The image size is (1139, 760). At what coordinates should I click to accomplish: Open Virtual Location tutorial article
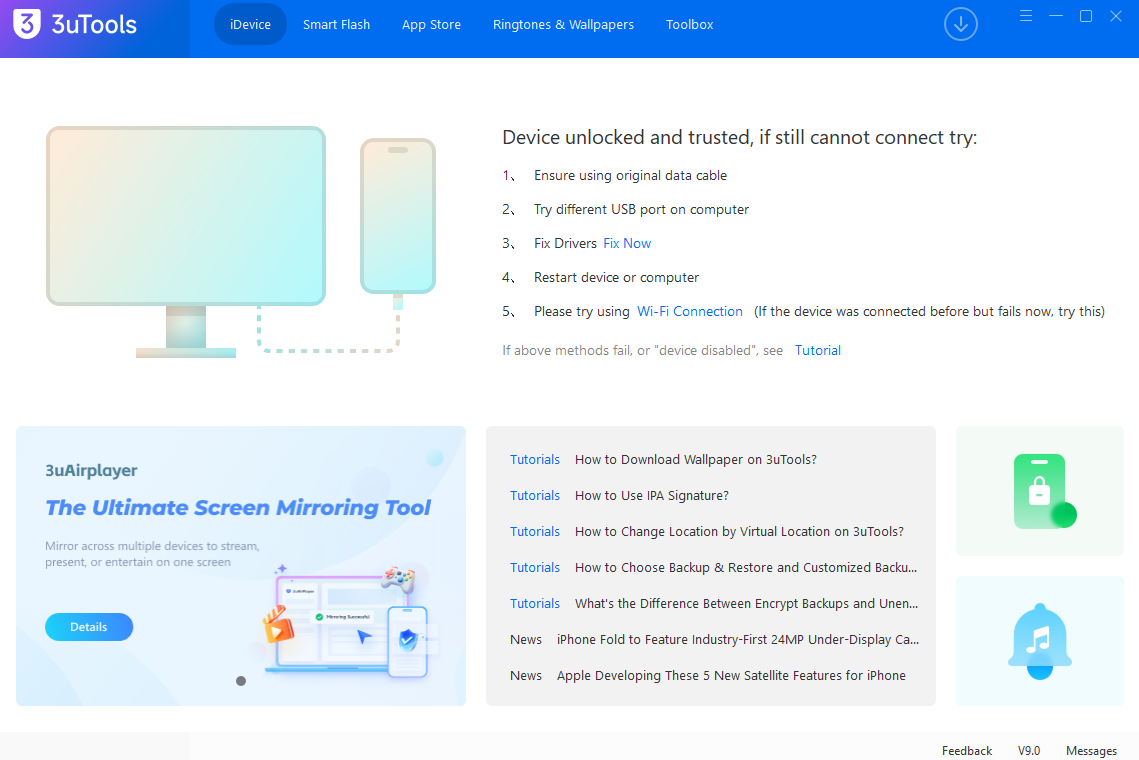point(739,531)
